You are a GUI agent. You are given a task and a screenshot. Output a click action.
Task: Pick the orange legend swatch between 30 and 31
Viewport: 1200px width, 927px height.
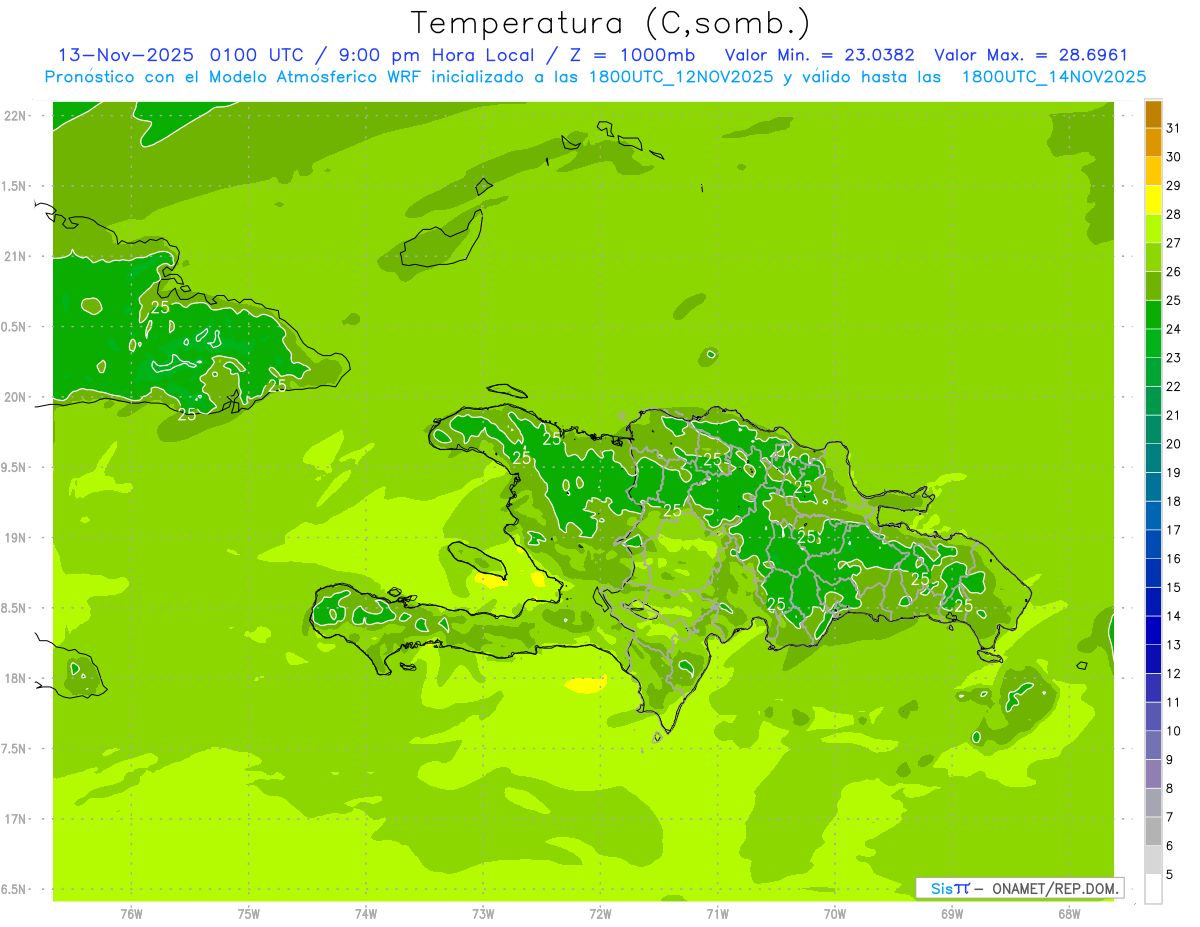pos(1153,143)
